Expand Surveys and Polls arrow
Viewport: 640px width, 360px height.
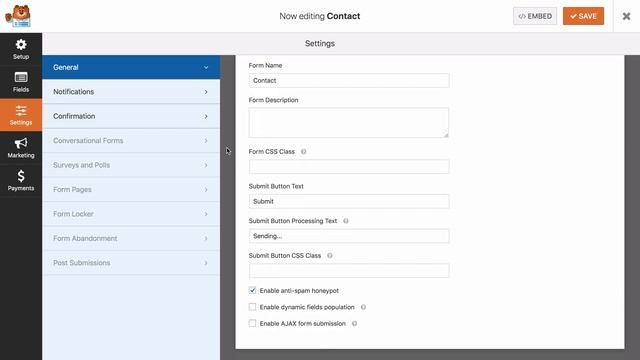pos(206,165)
